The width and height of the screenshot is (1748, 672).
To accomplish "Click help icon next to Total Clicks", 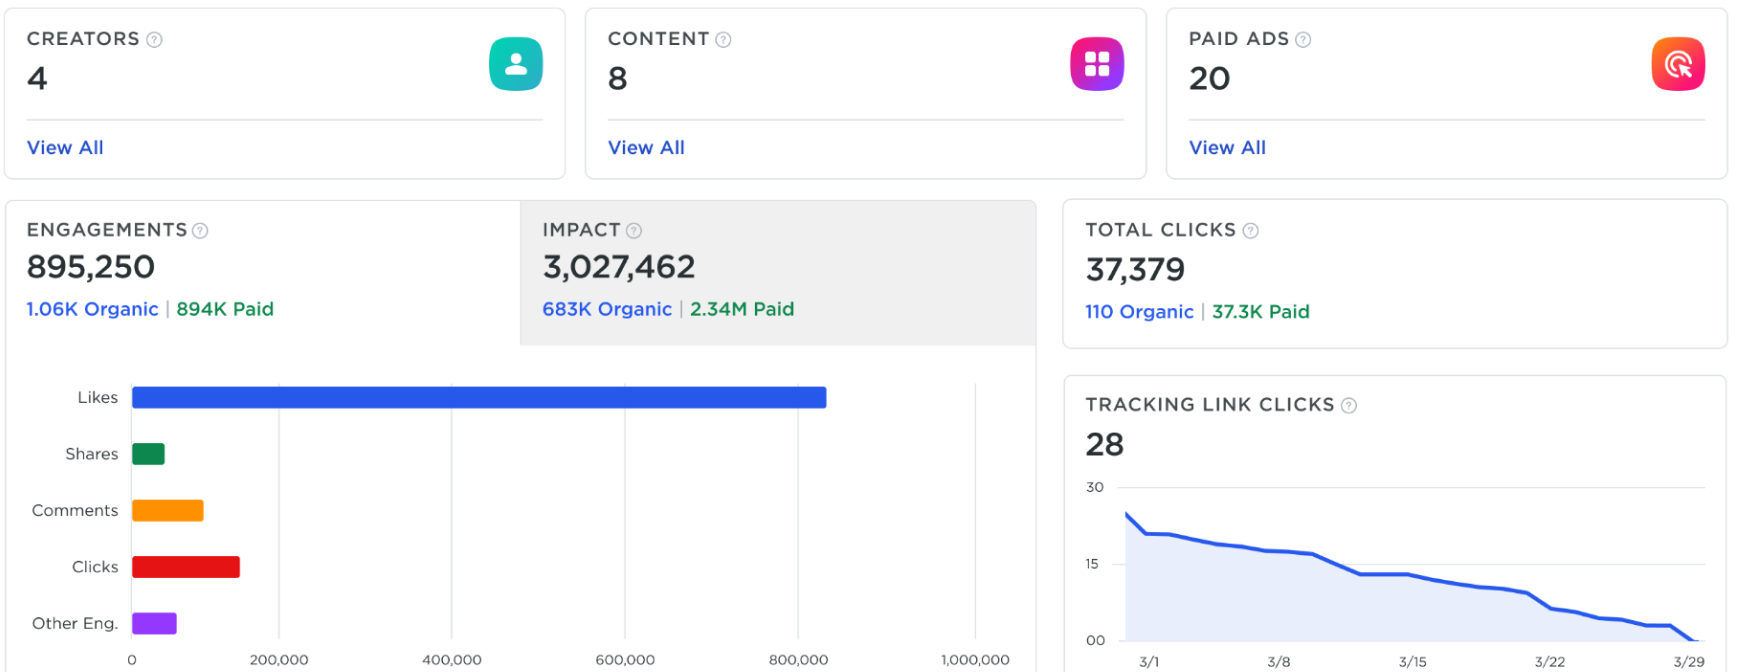I will pos(1250,231).
